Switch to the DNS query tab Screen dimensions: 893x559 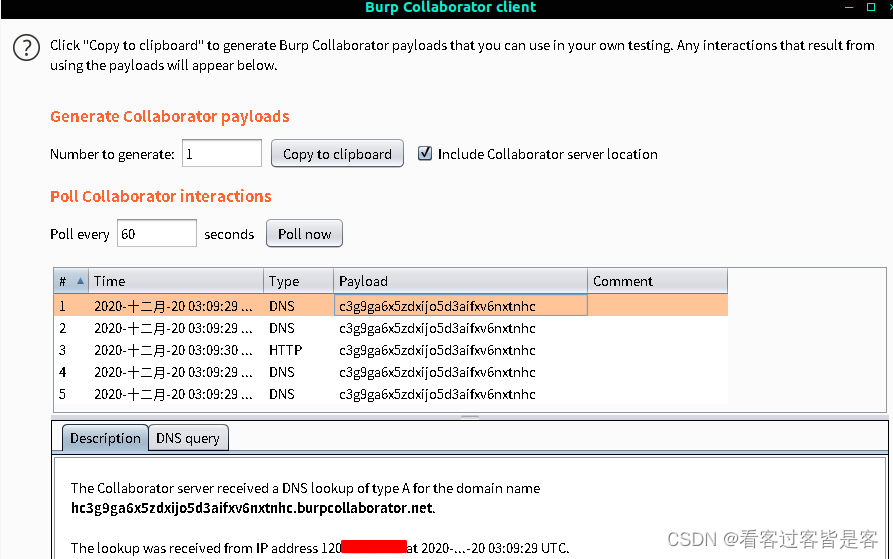188,438
